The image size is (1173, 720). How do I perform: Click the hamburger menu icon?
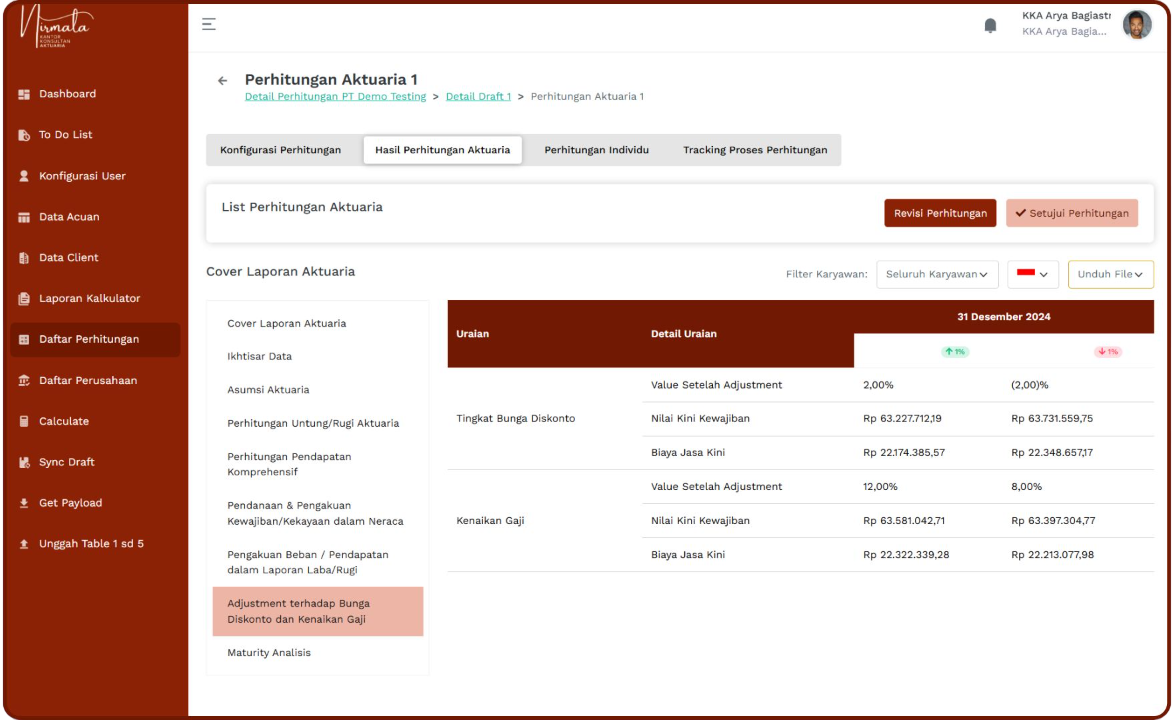coord(209,24)
